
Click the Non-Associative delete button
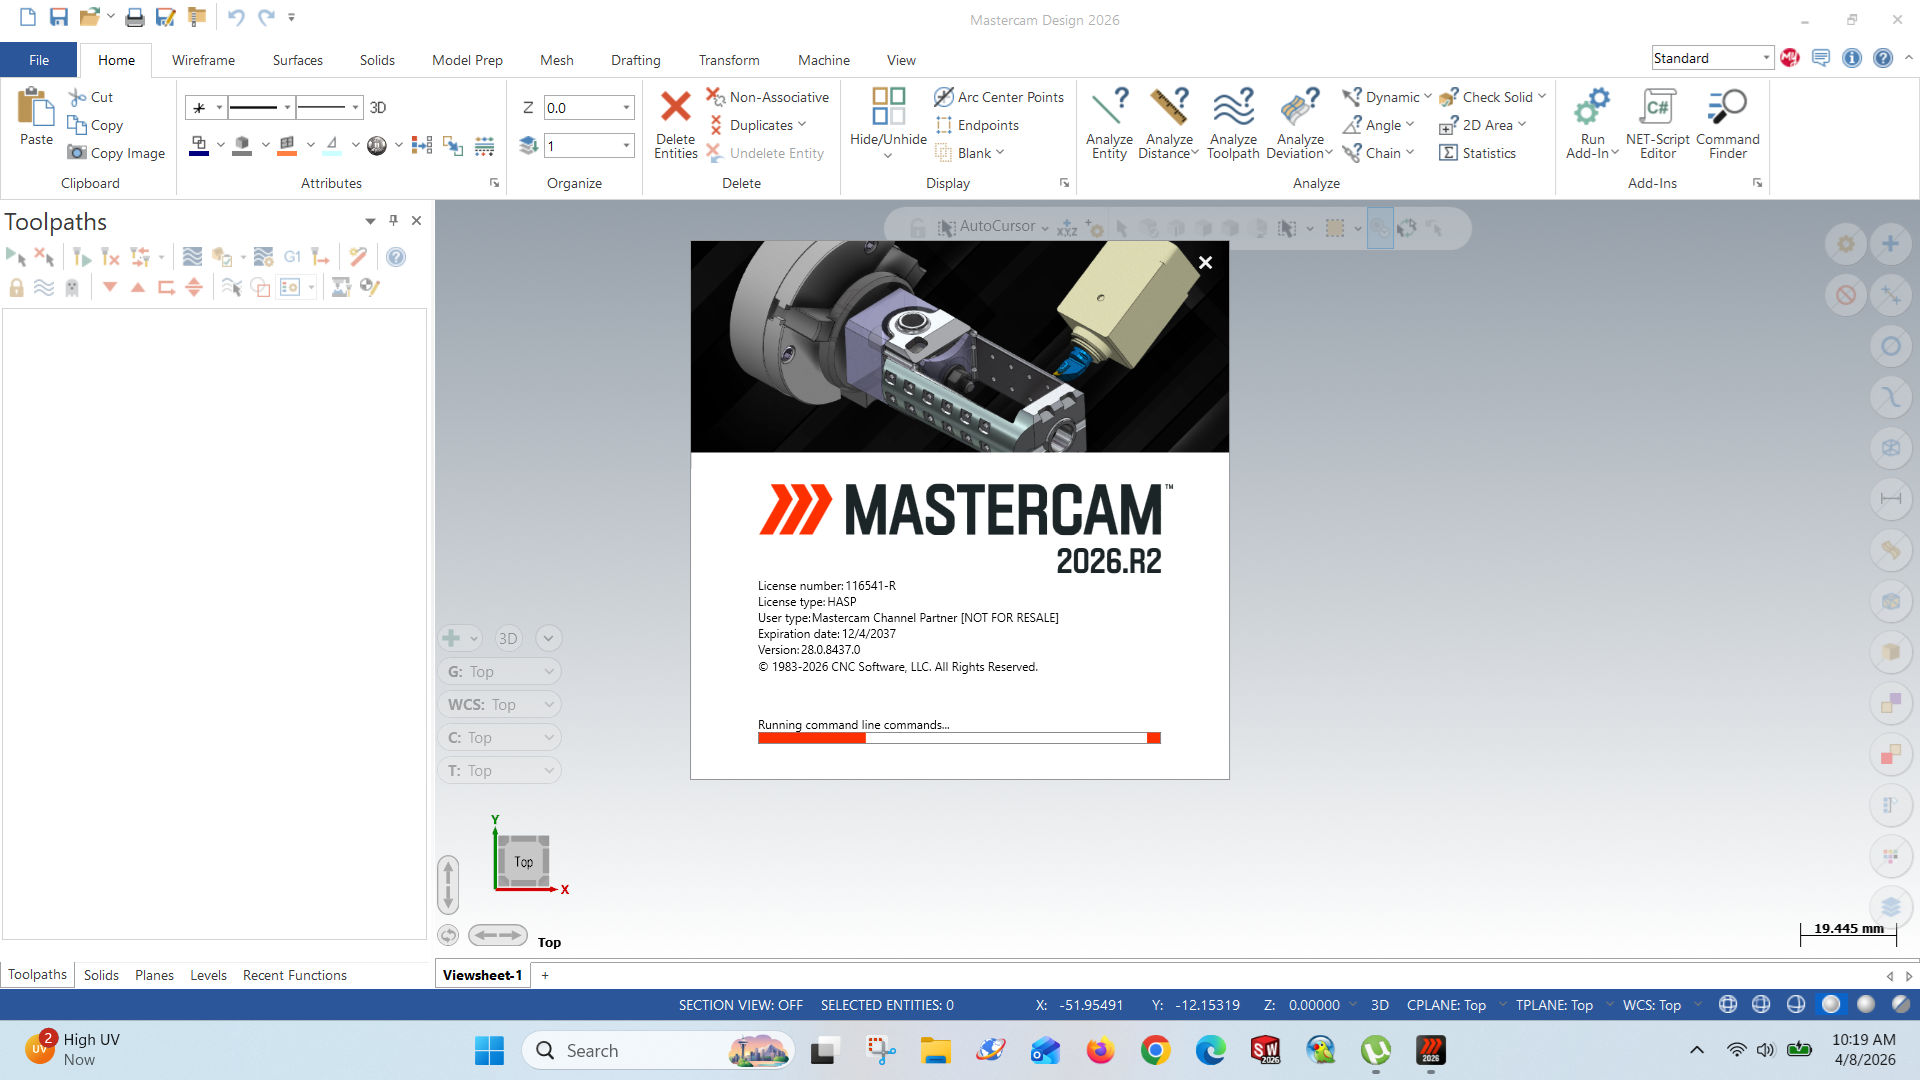(x=768, y=97)
